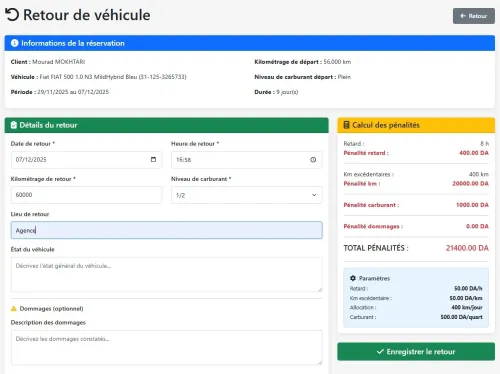Click the duration value 9 jour(s)
This screenshot has width=500, height=374.
pos(287,92)
